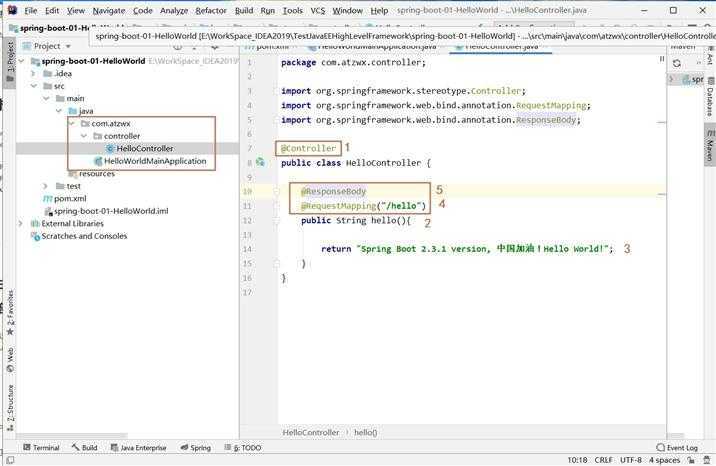Open the Edit menu
The image size is (716, 466).
pos(52,10)
